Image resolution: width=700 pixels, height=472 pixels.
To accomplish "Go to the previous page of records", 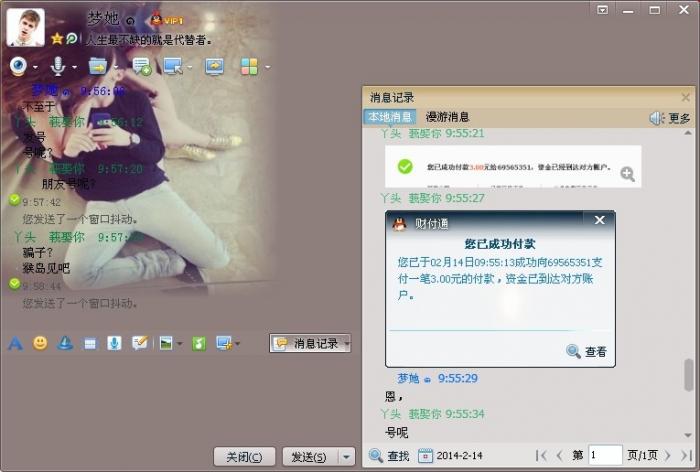I will [x=559, y=455].
